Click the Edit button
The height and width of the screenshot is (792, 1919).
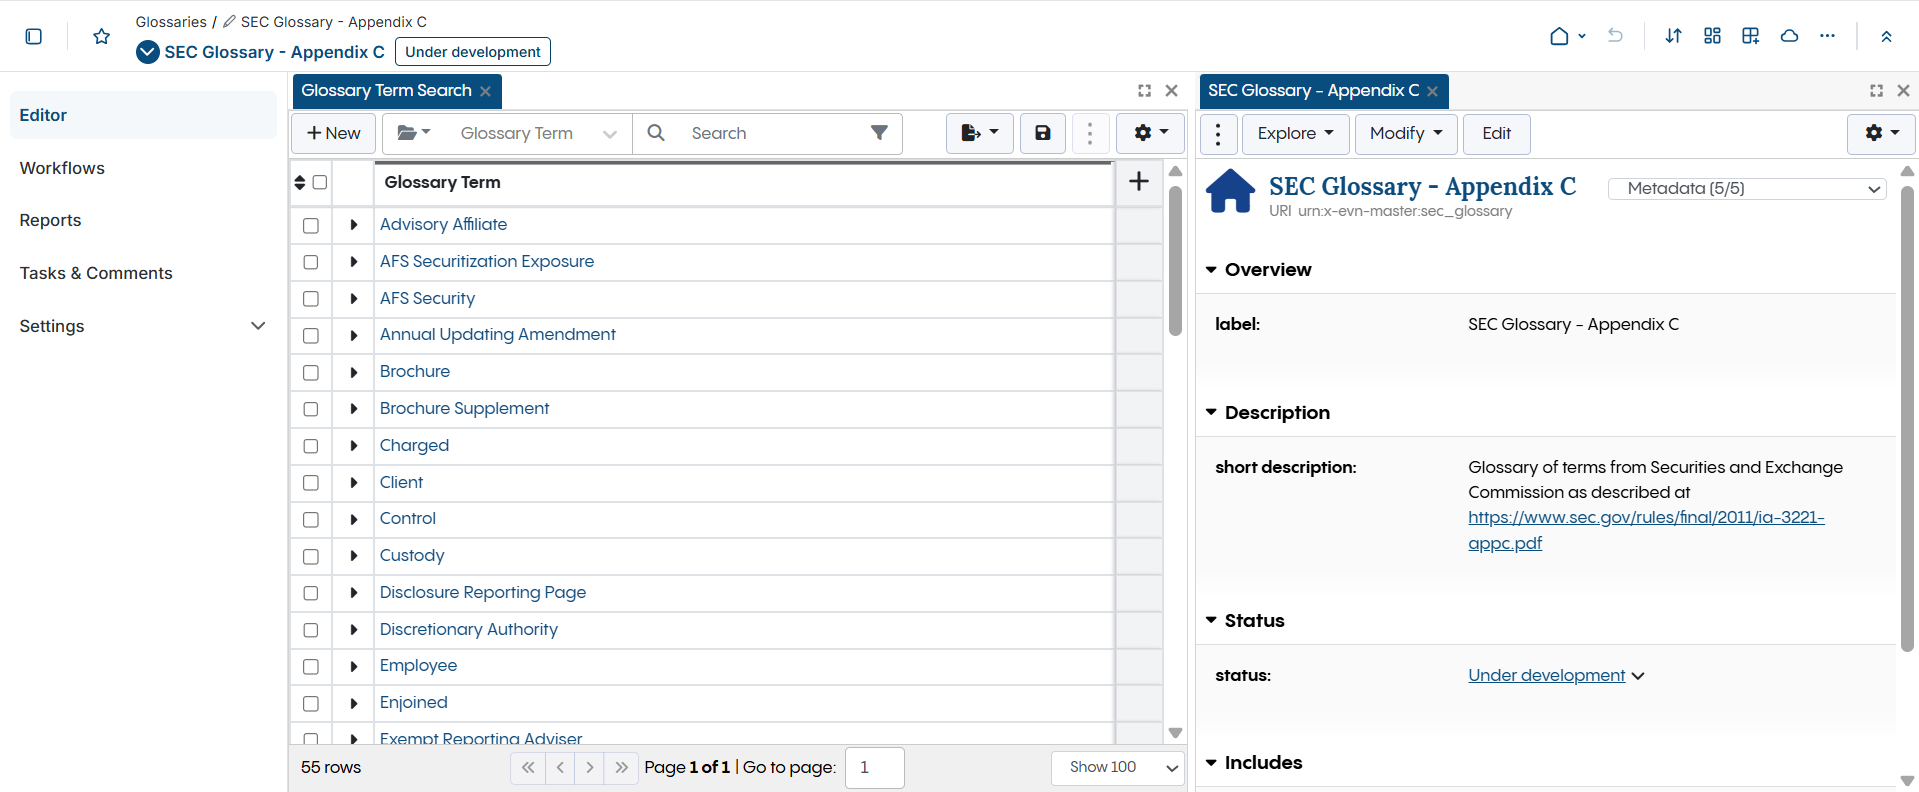[1496, 133]
